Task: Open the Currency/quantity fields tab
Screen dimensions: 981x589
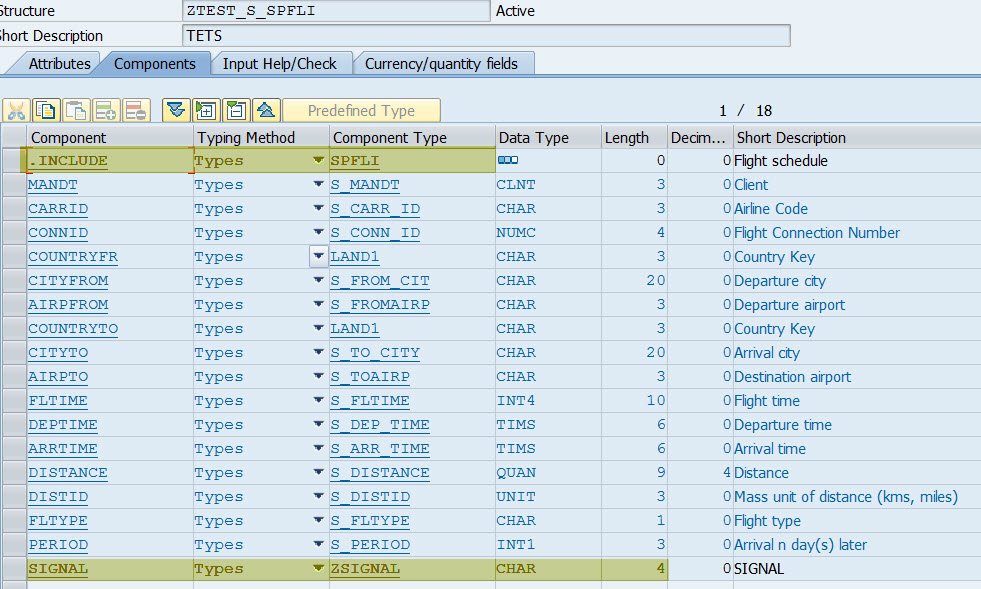Action: tap(443, 63)
